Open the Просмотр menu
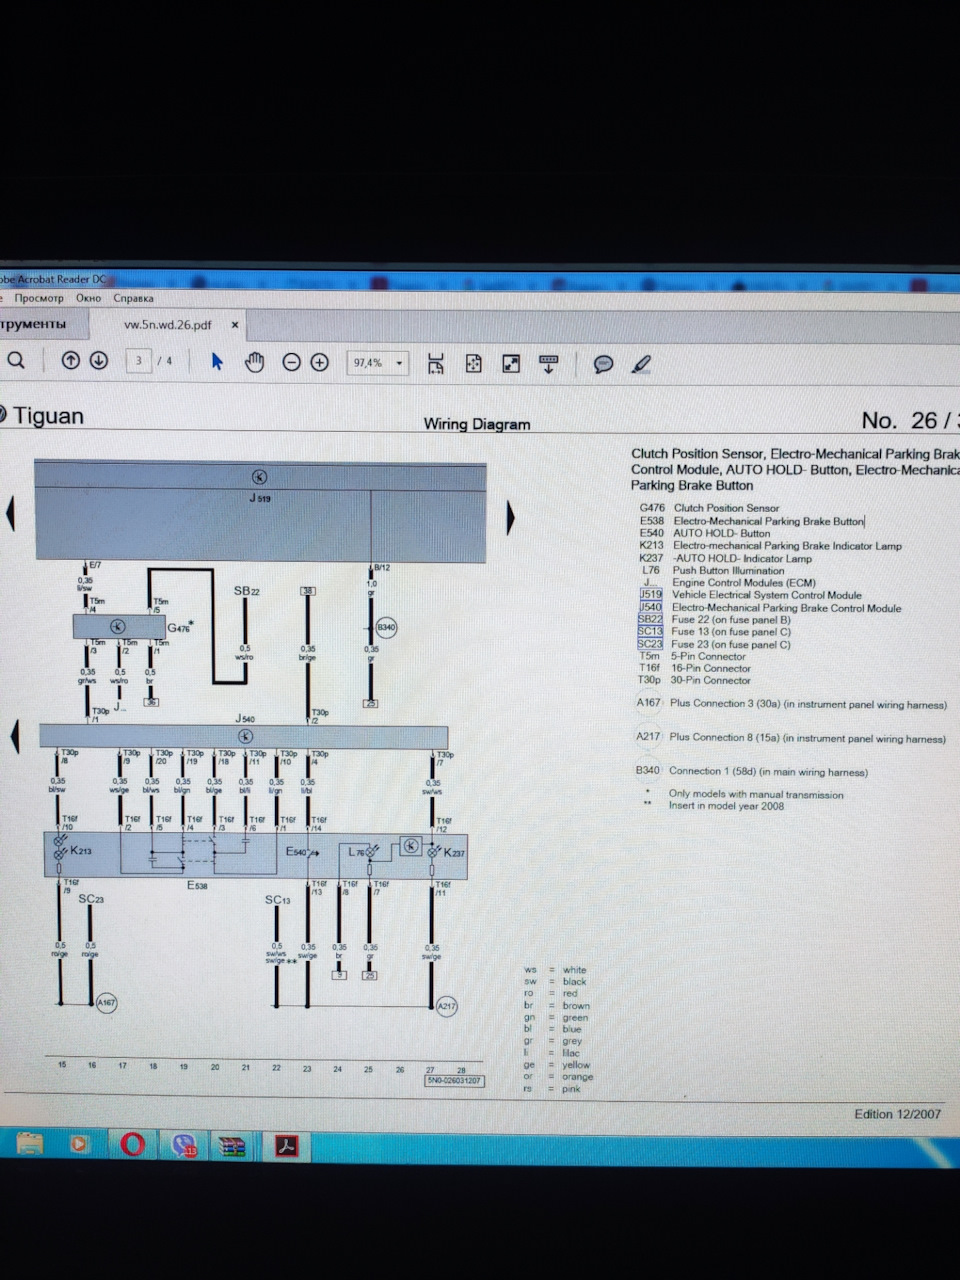The height and width of the screenshot is (1280, 960). pyautogui.click(x=39, y=298)
